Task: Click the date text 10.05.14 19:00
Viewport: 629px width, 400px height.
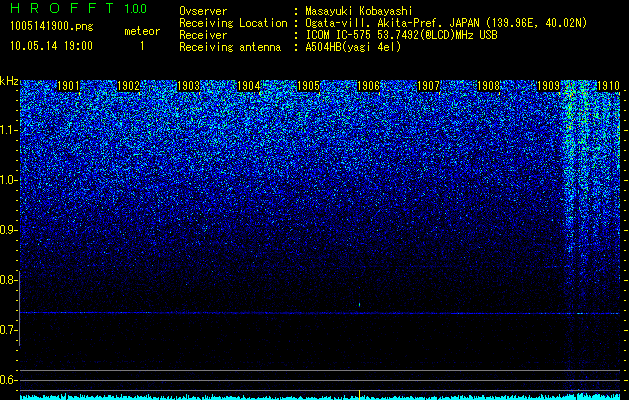Action: (x=51, y=46)
